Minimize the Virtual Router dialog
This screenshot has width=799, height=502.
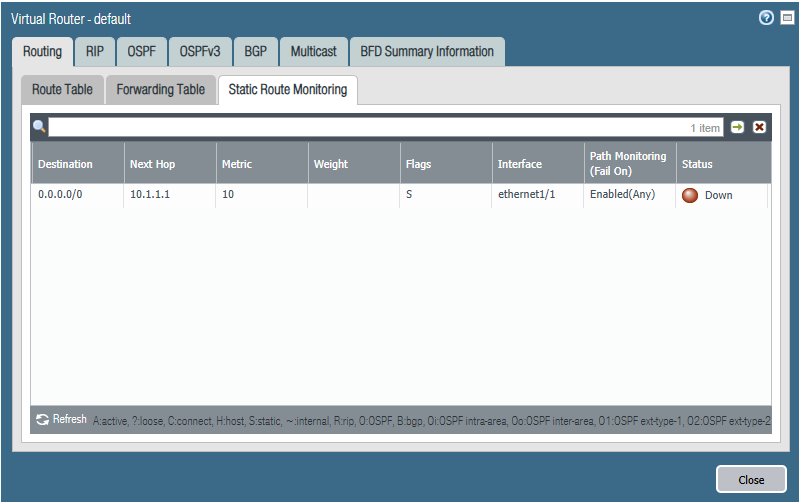[787, 18]
